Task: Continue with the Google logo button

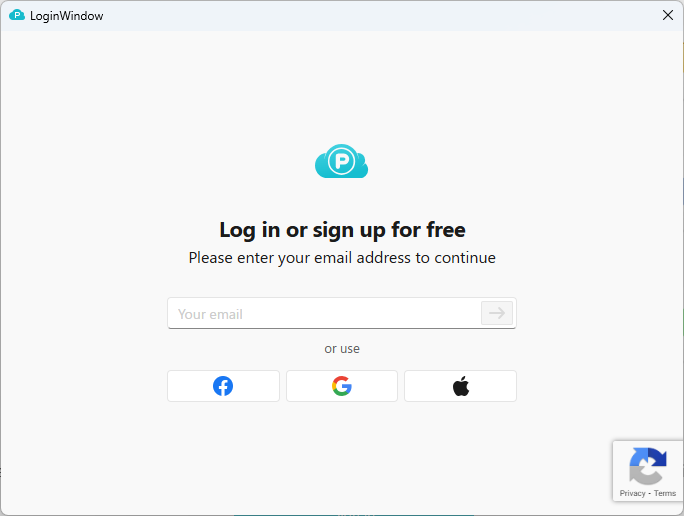Action: coord(342,386)
